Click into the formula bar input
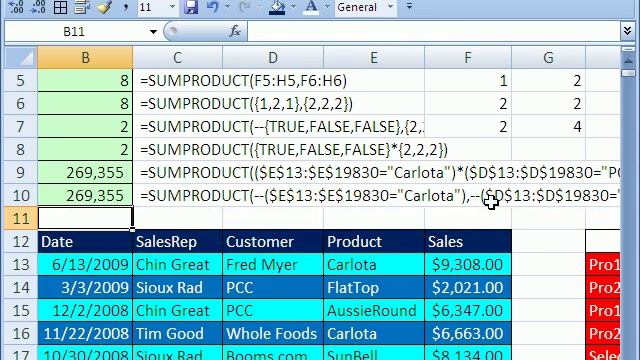Screen dimensions: 640x360 tap(434, 31)
